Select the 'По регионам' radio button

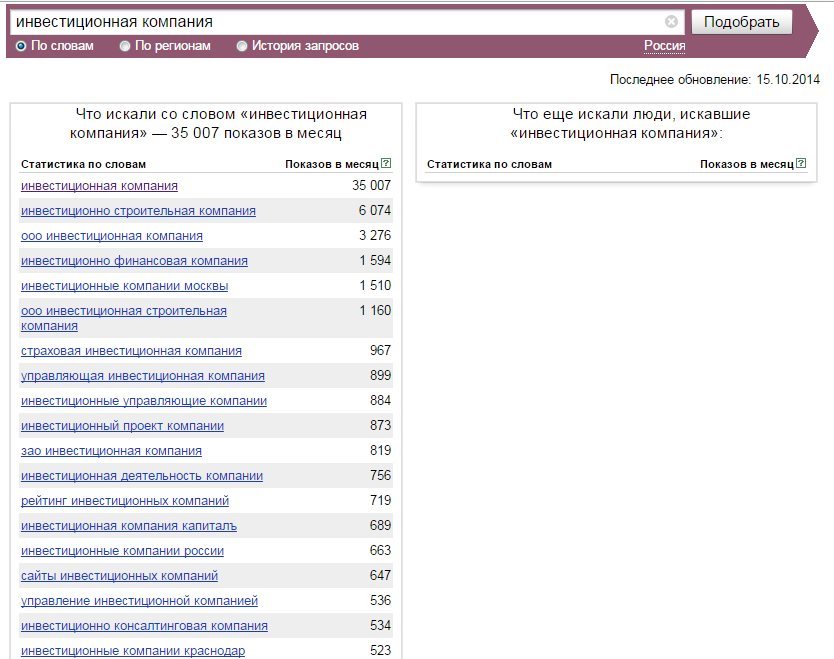click(x=124, y=46)
